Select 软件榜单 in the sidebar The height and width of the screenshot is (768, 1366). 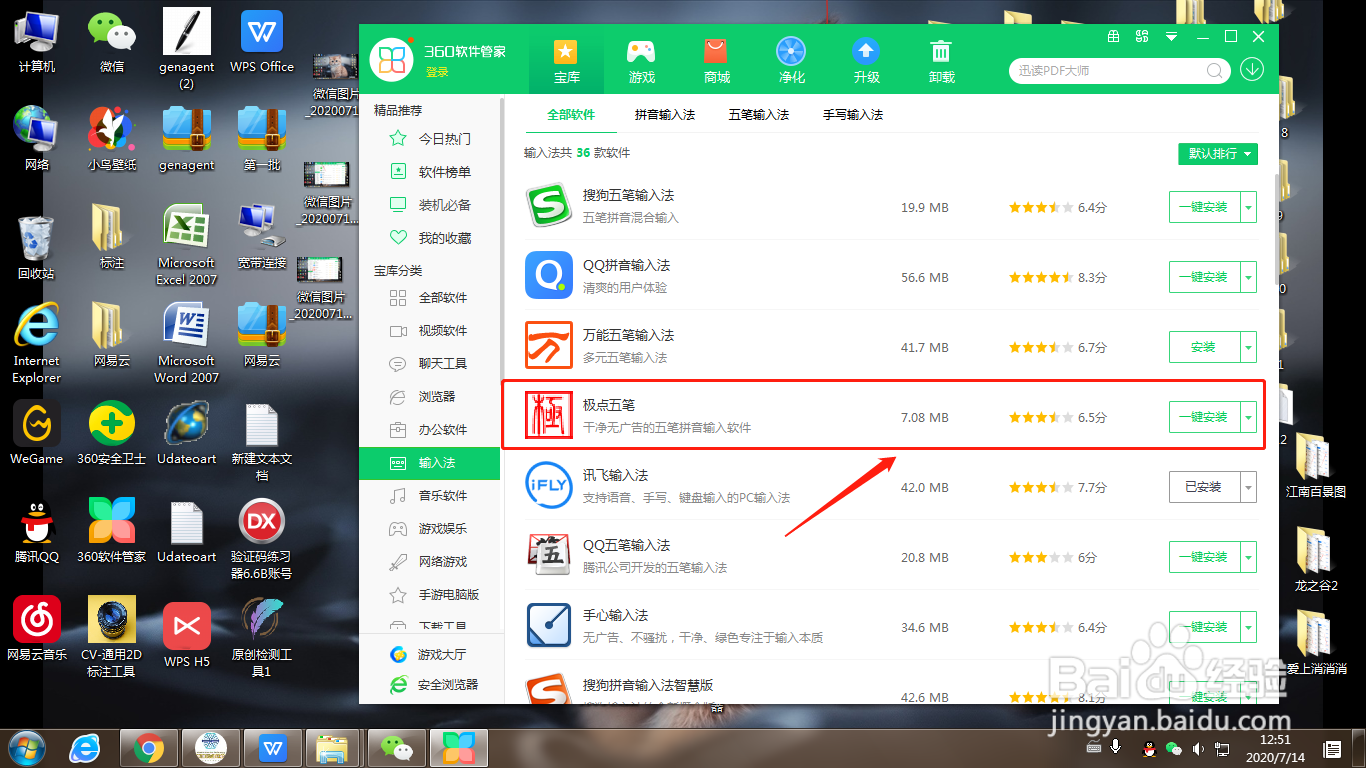(x=430, y=172)
